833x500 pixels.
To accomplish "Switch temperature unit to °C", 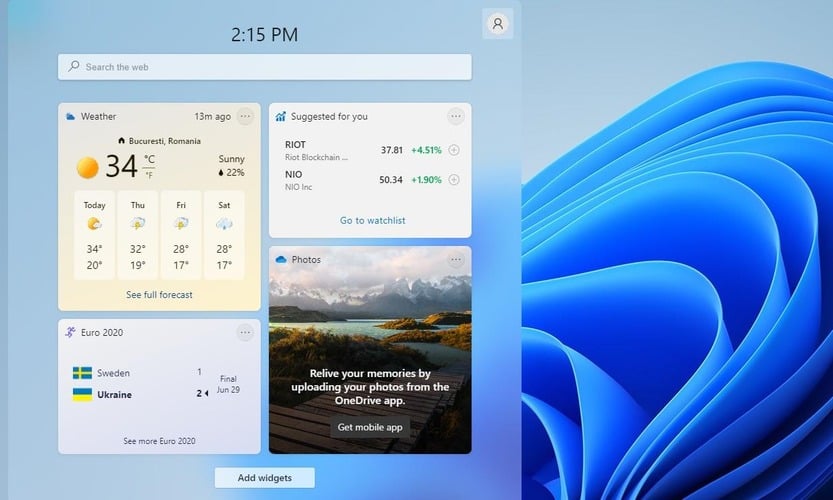I will point(149,159).
